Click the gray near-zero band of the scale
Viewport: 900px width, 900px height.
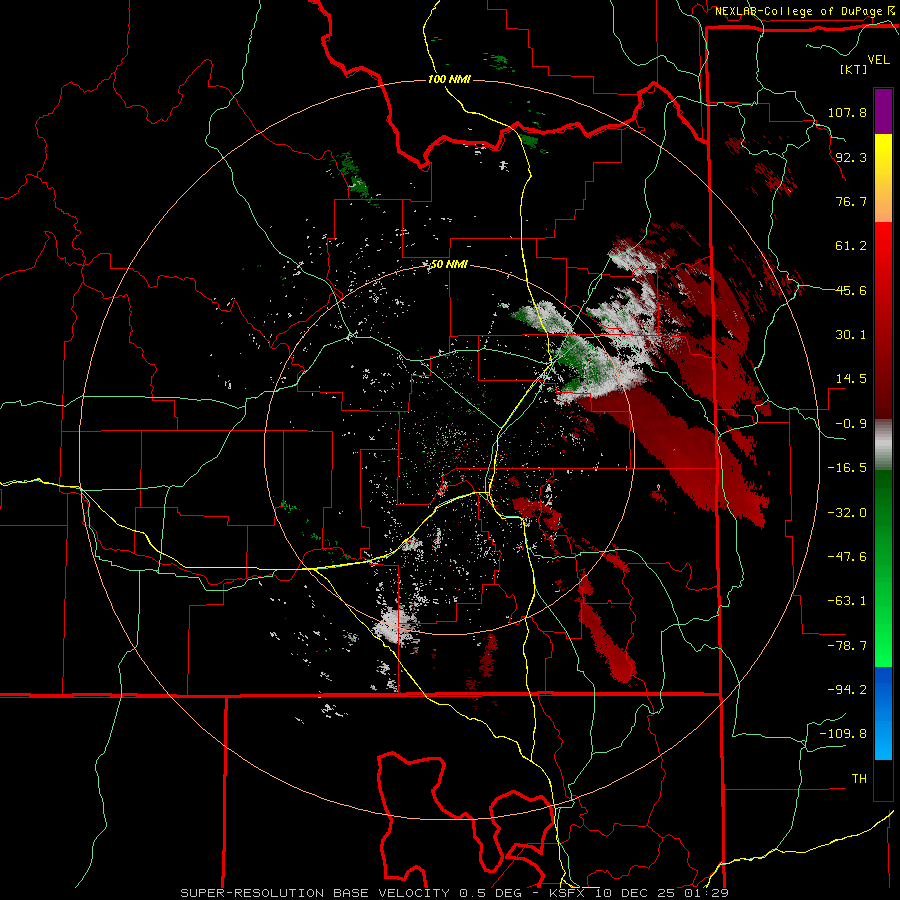point(883,445)
